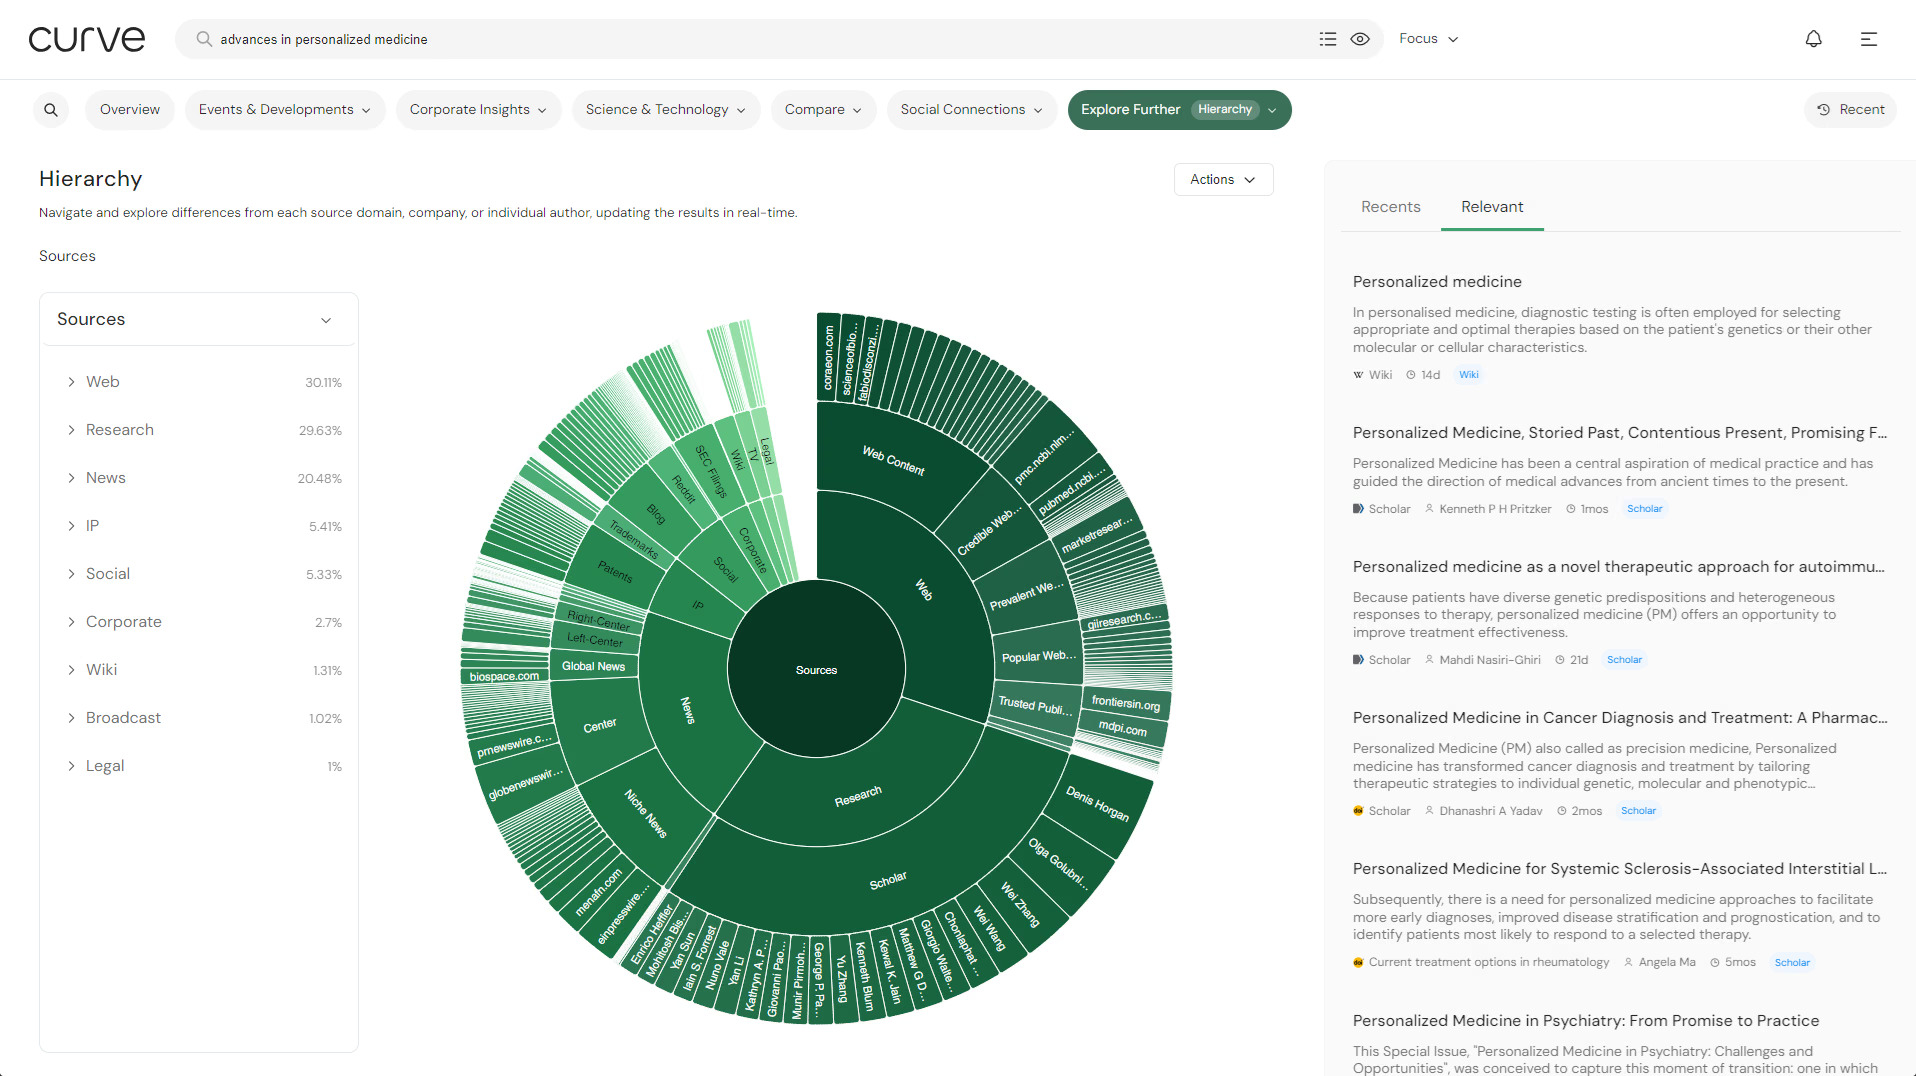Click the scholar source icon on Yadav result

(x=1358, y=811)
